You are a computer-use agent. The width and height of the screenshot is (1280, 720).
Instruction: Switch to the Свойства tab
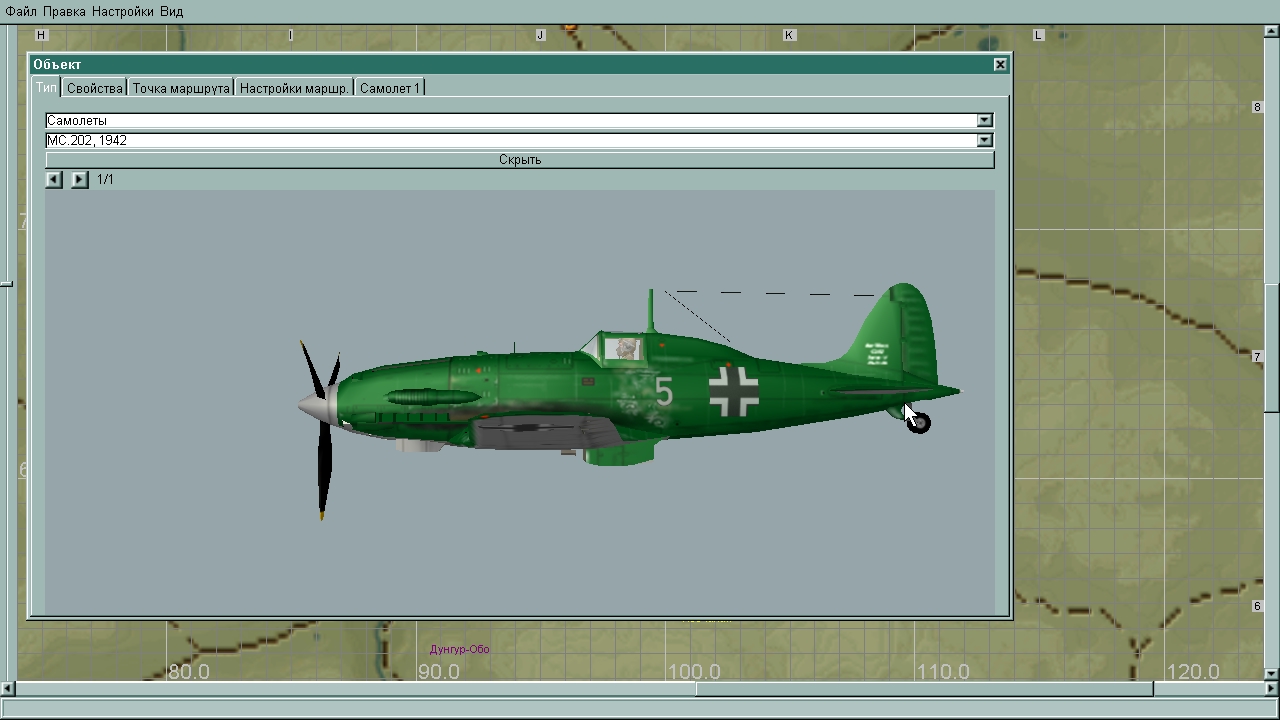coord(94,88)
